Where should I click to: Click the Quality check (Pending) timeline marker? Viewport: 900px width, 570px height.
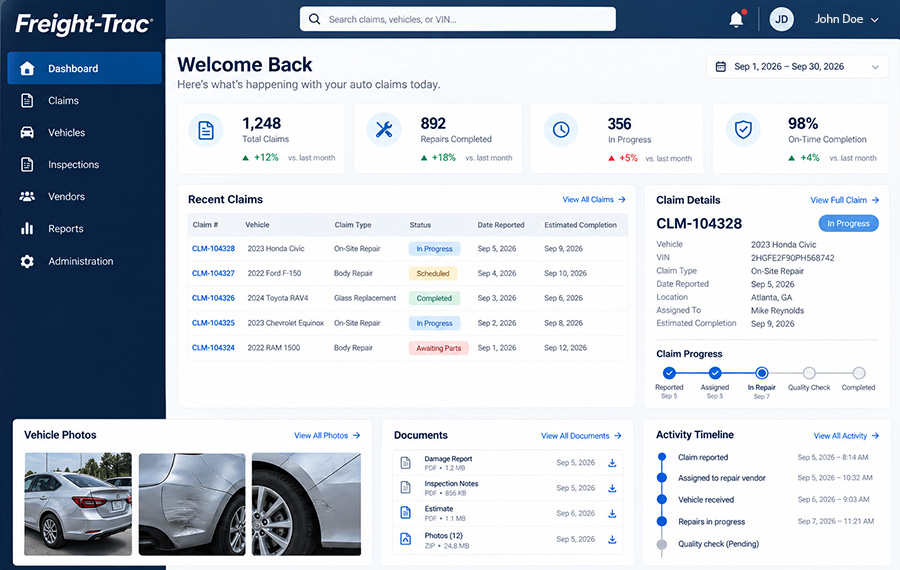point(662,544)
